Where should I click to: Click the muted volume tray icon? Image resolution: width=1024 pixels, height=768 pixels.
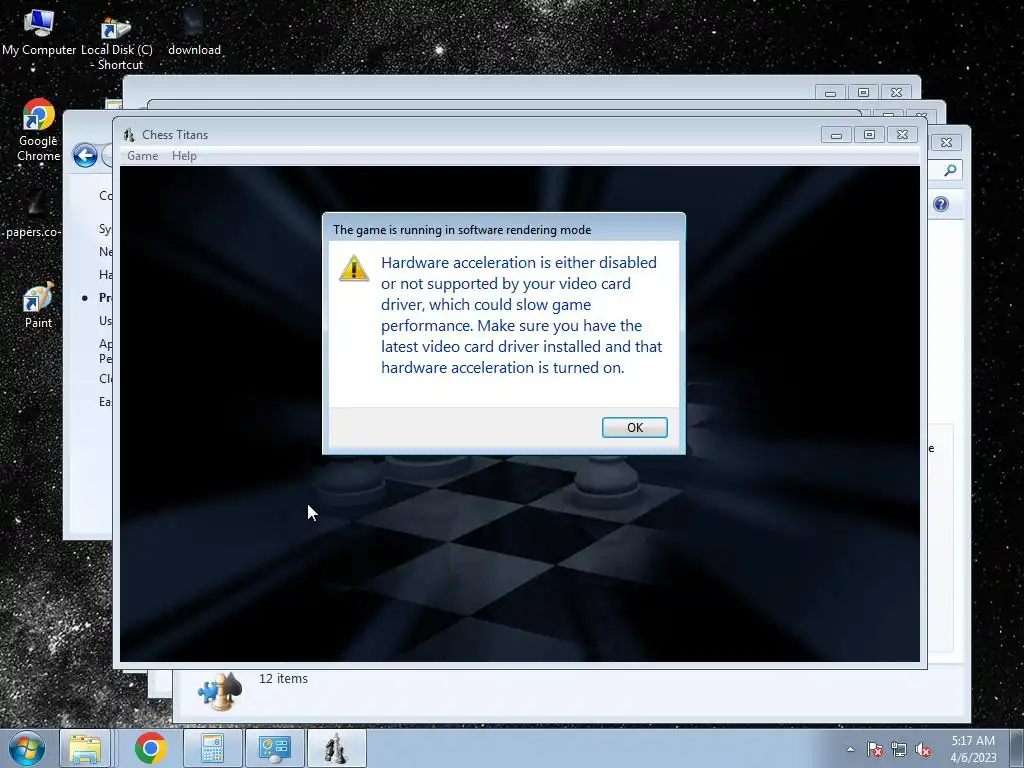tap(923, 749)
